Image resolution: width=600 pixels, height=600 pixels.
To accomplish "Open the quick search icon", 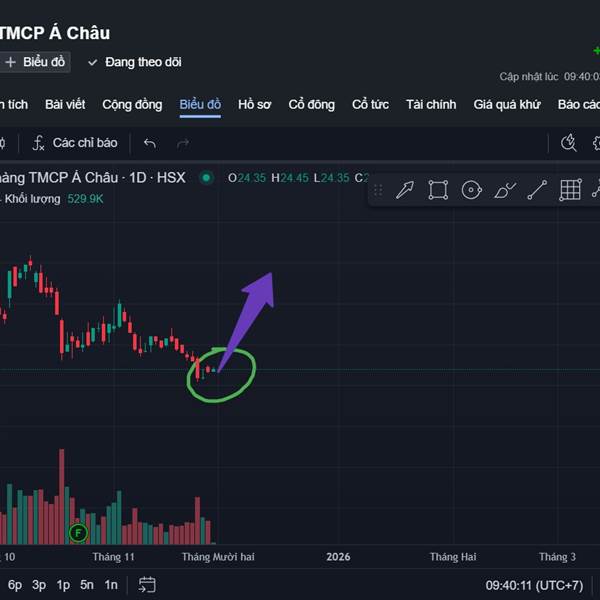I will 569,143.
